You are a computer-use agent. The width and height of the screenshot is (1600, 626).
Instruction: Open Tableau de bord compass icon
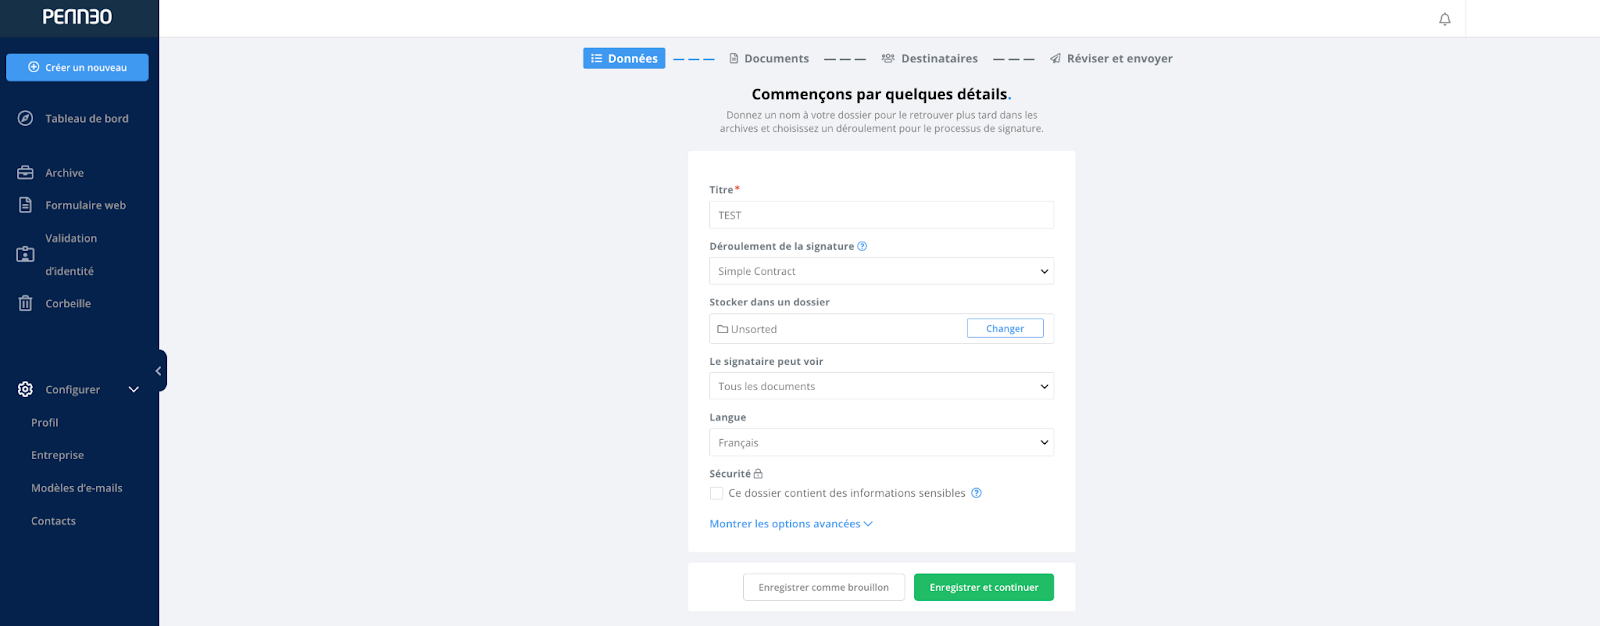(26, 118)
